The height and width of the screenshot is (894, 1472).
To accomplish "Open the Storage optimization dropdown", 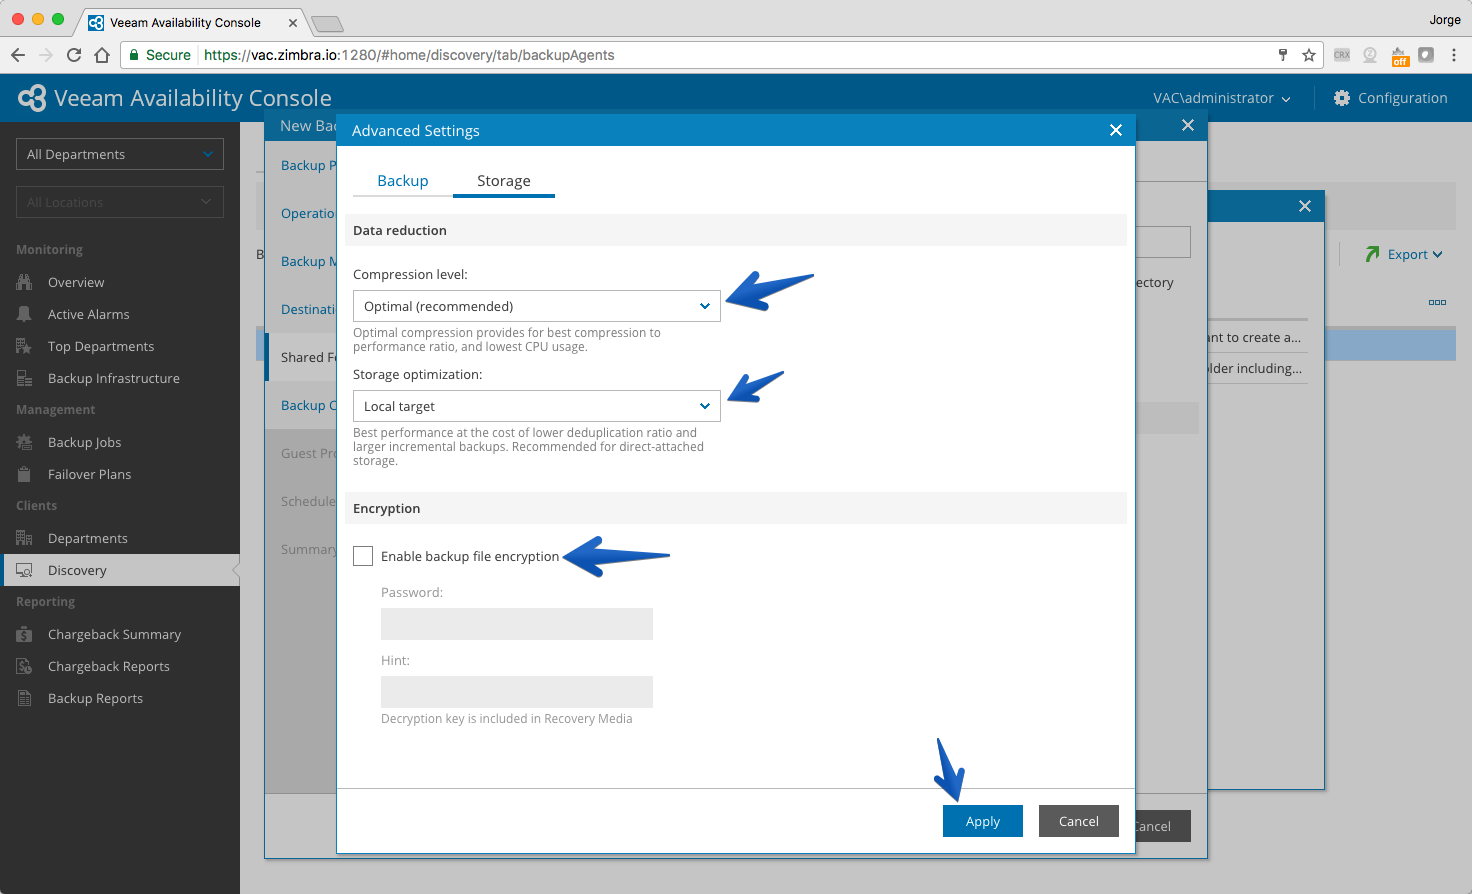I will (x=537, y=406).
